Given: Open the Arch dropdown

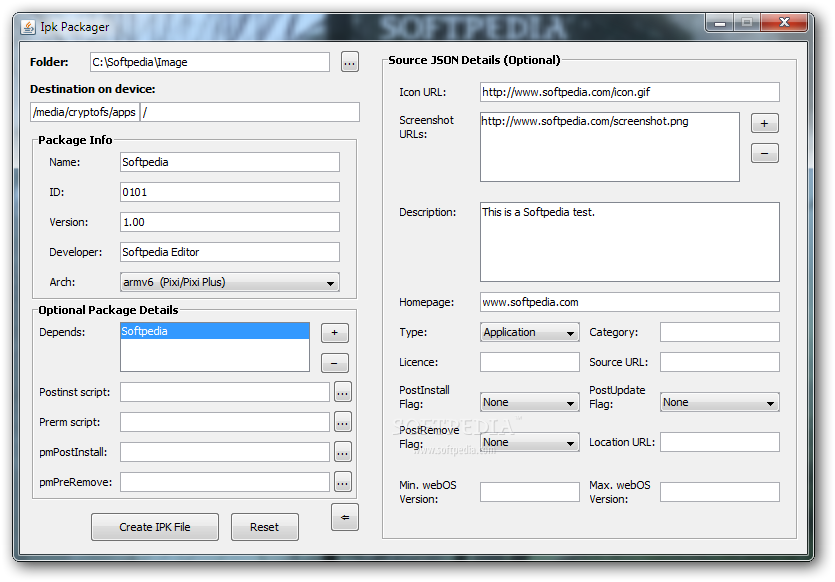Looking at the screenshot, I should coord(230,282).
